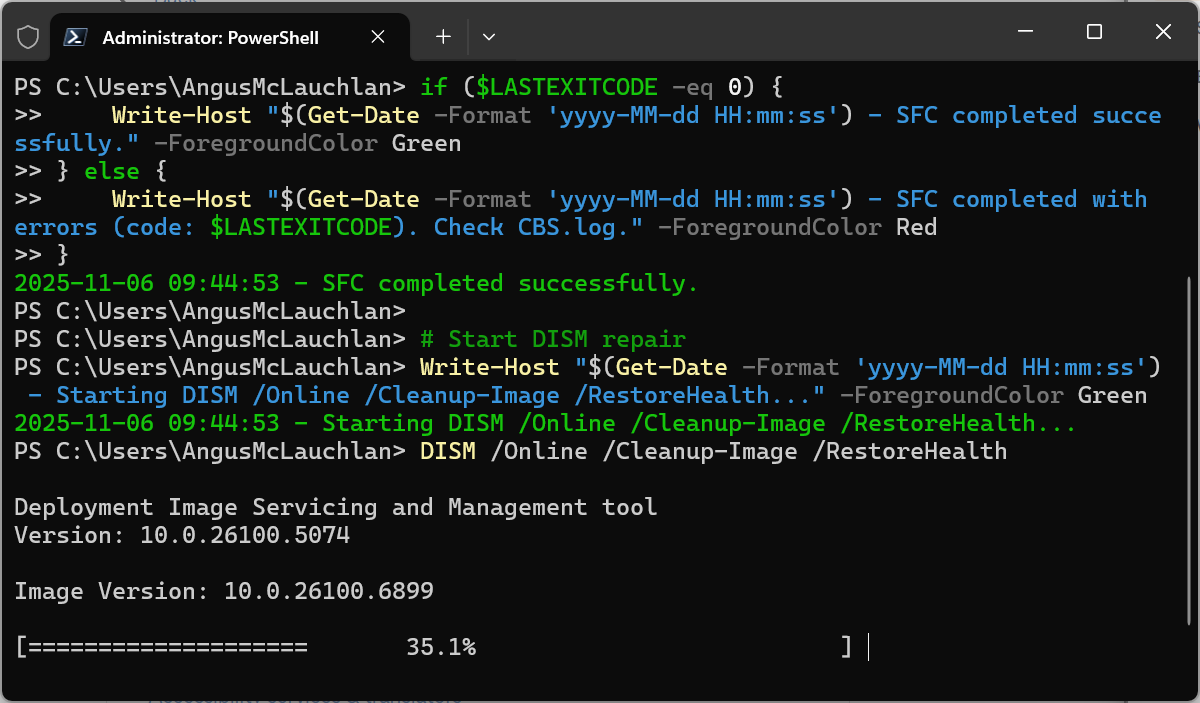Click the administrator shield icon
This screenshot has height=703, width=1200.
(x=28, y=37)
